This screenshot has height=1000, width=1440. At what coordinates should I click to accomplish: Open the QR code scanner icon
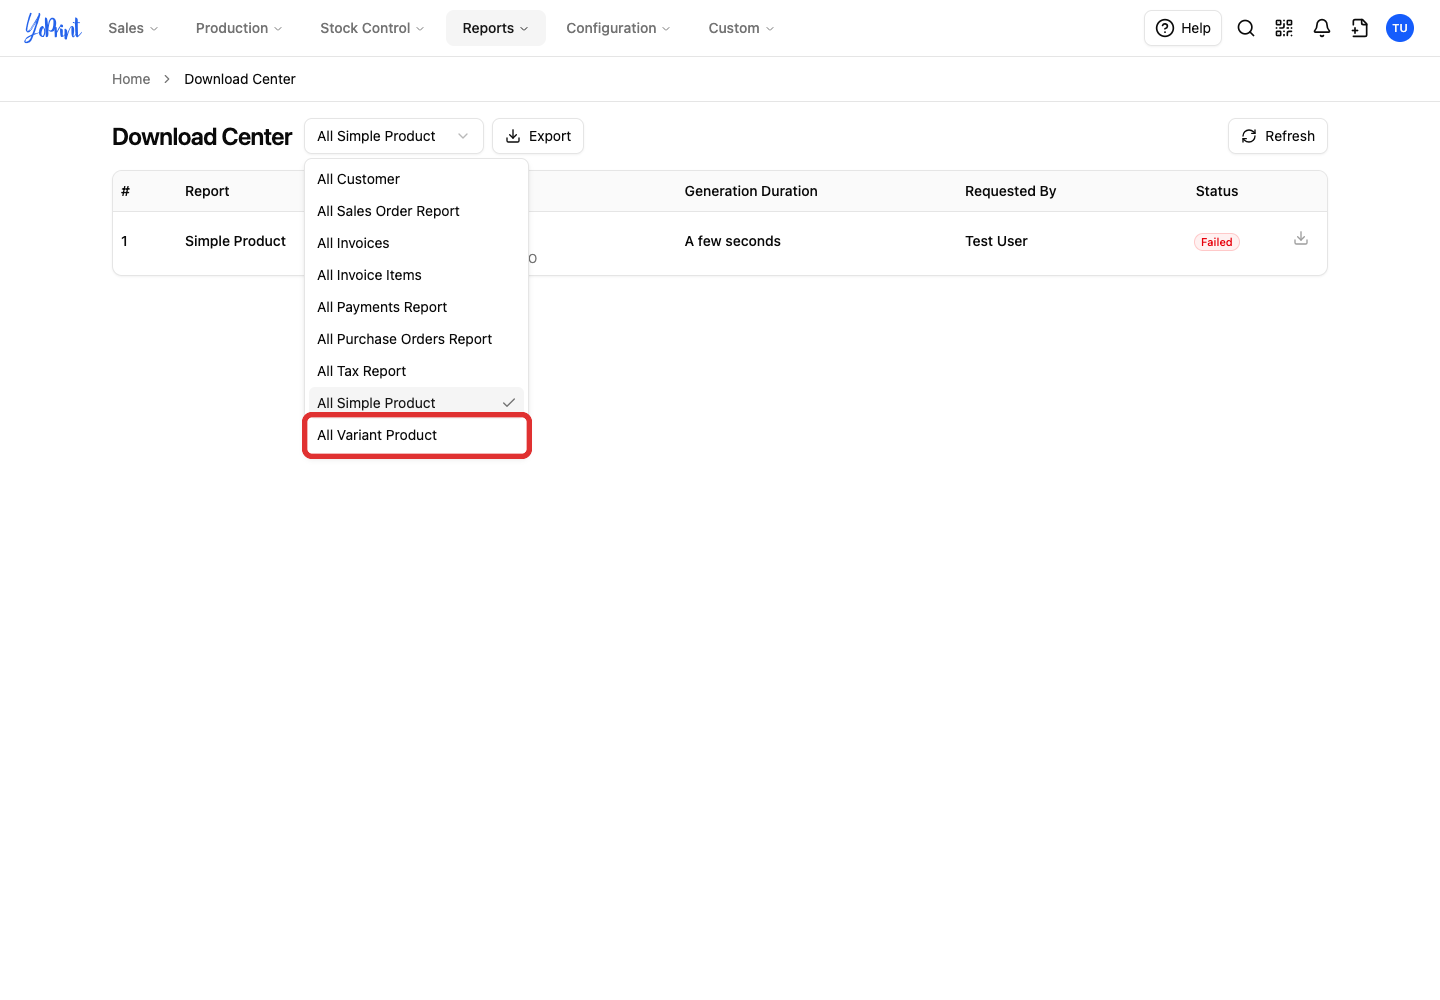tap(1284, 28)
